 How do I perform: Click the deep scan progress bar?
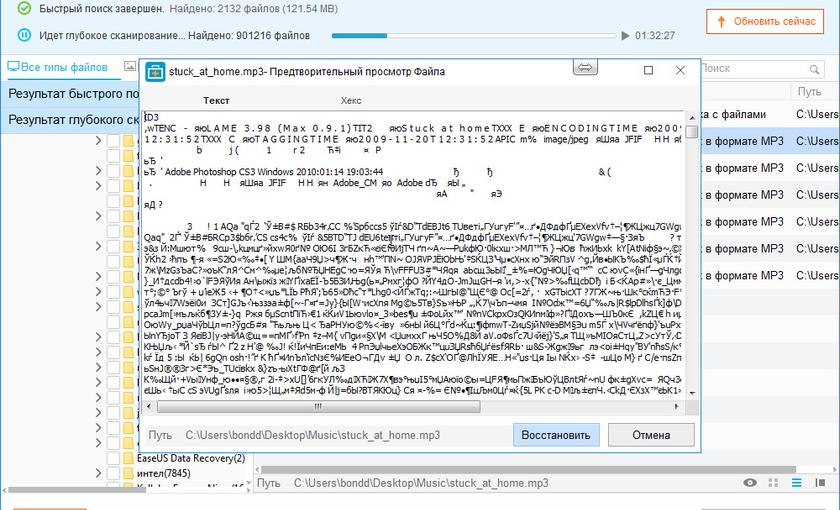click(x=474, y=36)
